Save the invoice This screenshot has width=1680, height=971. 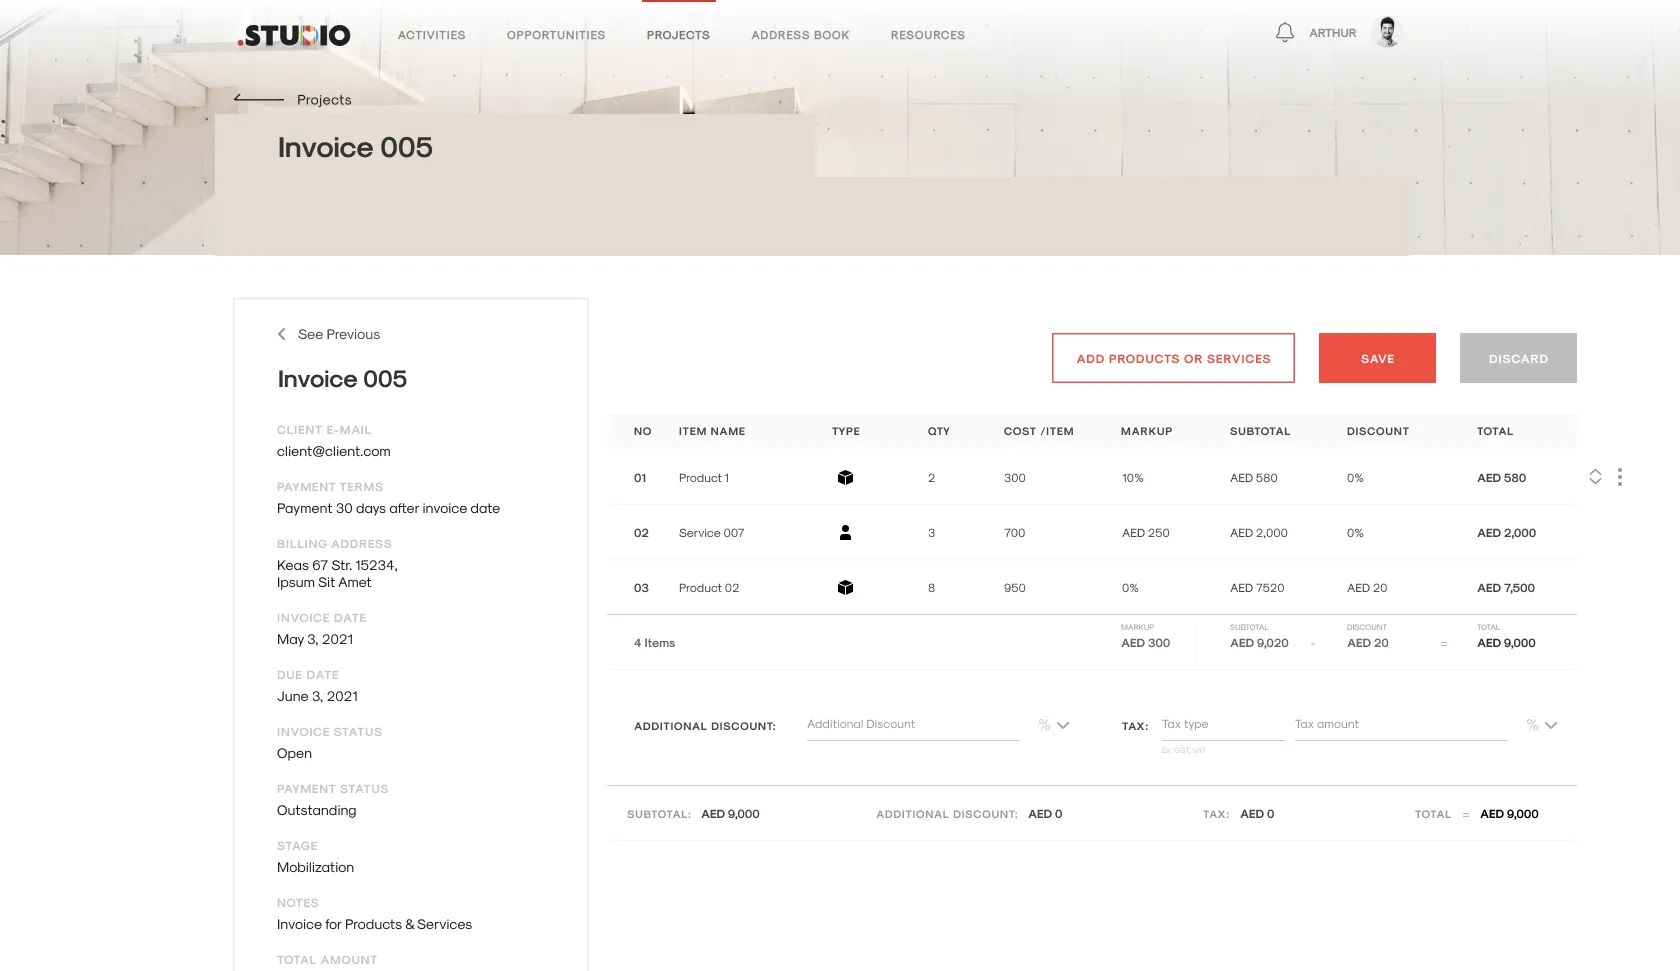[x=1377, y=358]
